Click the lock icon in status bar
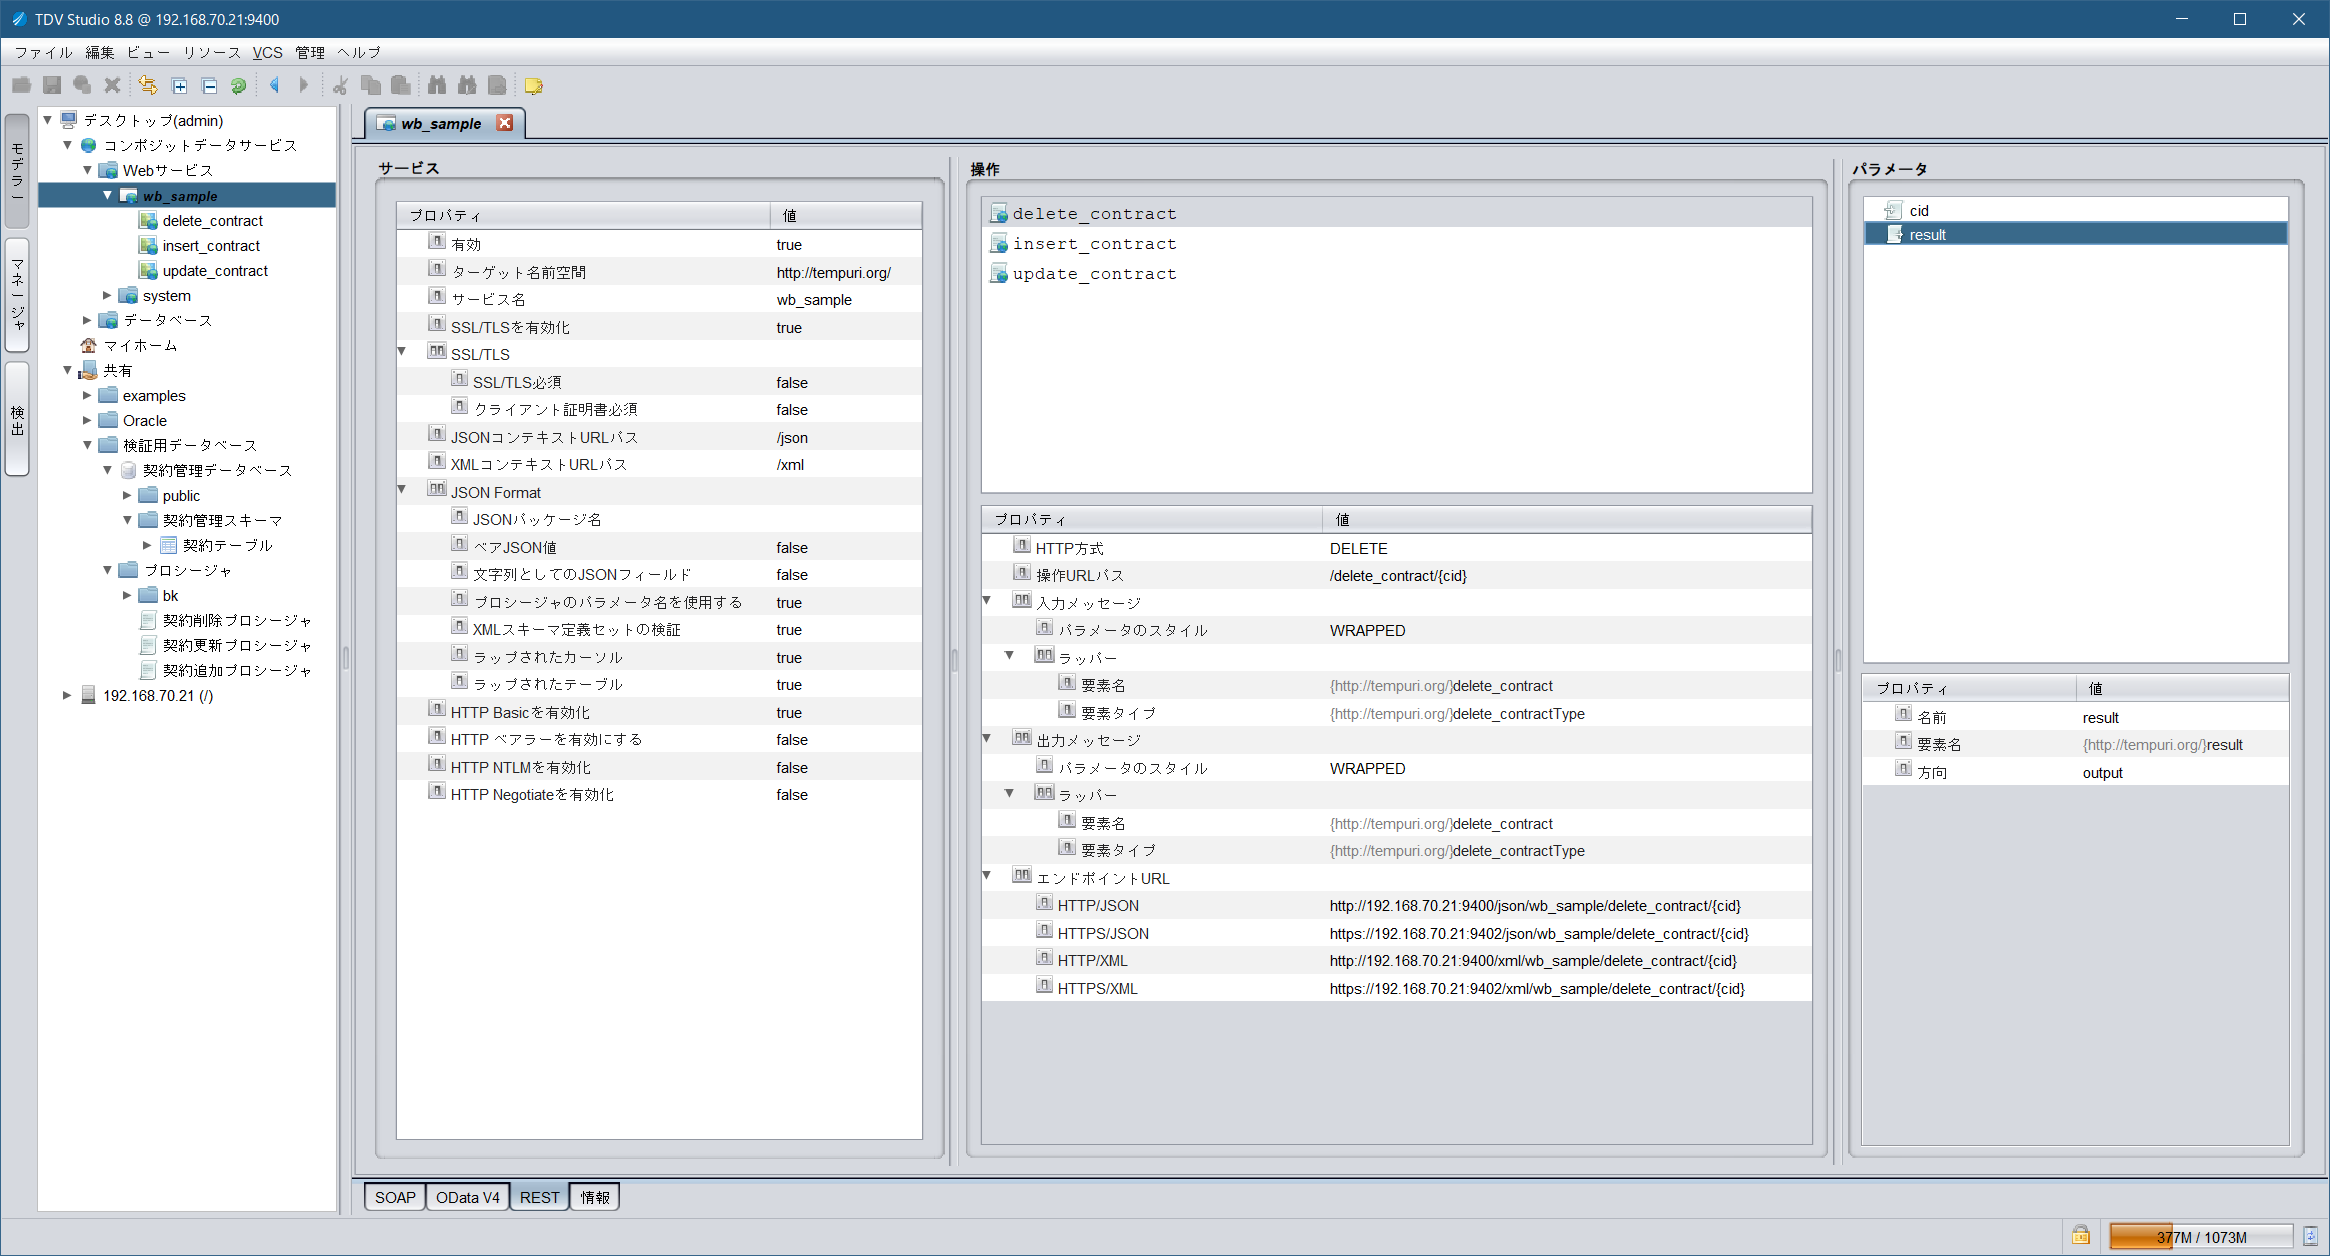This screenshot has width=2330, height=1256. (2081, 1236)
